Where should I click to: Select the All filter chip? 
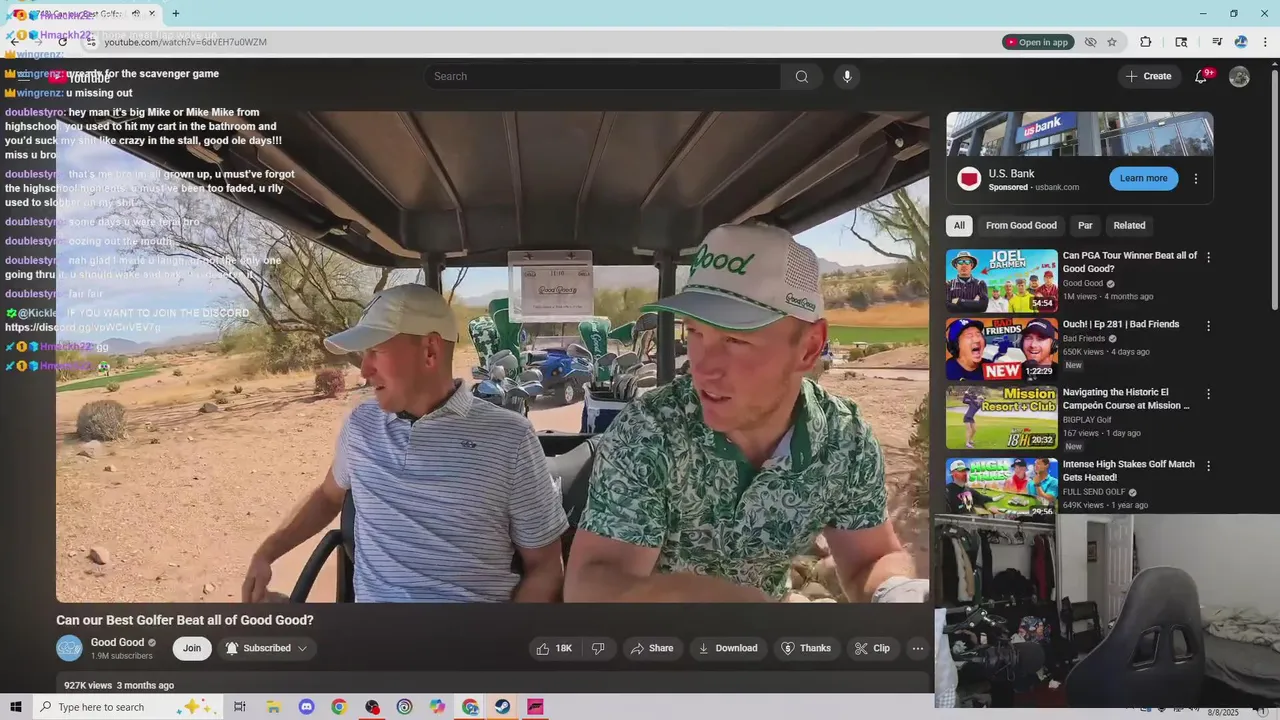point(959,225)
